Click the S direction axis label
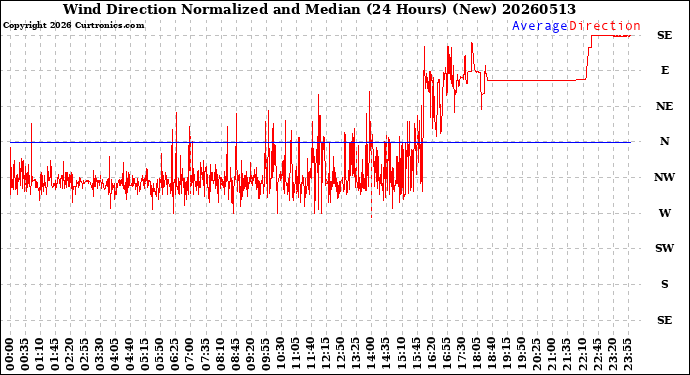Viewport: 690px width, 375px height. (664, 284)
